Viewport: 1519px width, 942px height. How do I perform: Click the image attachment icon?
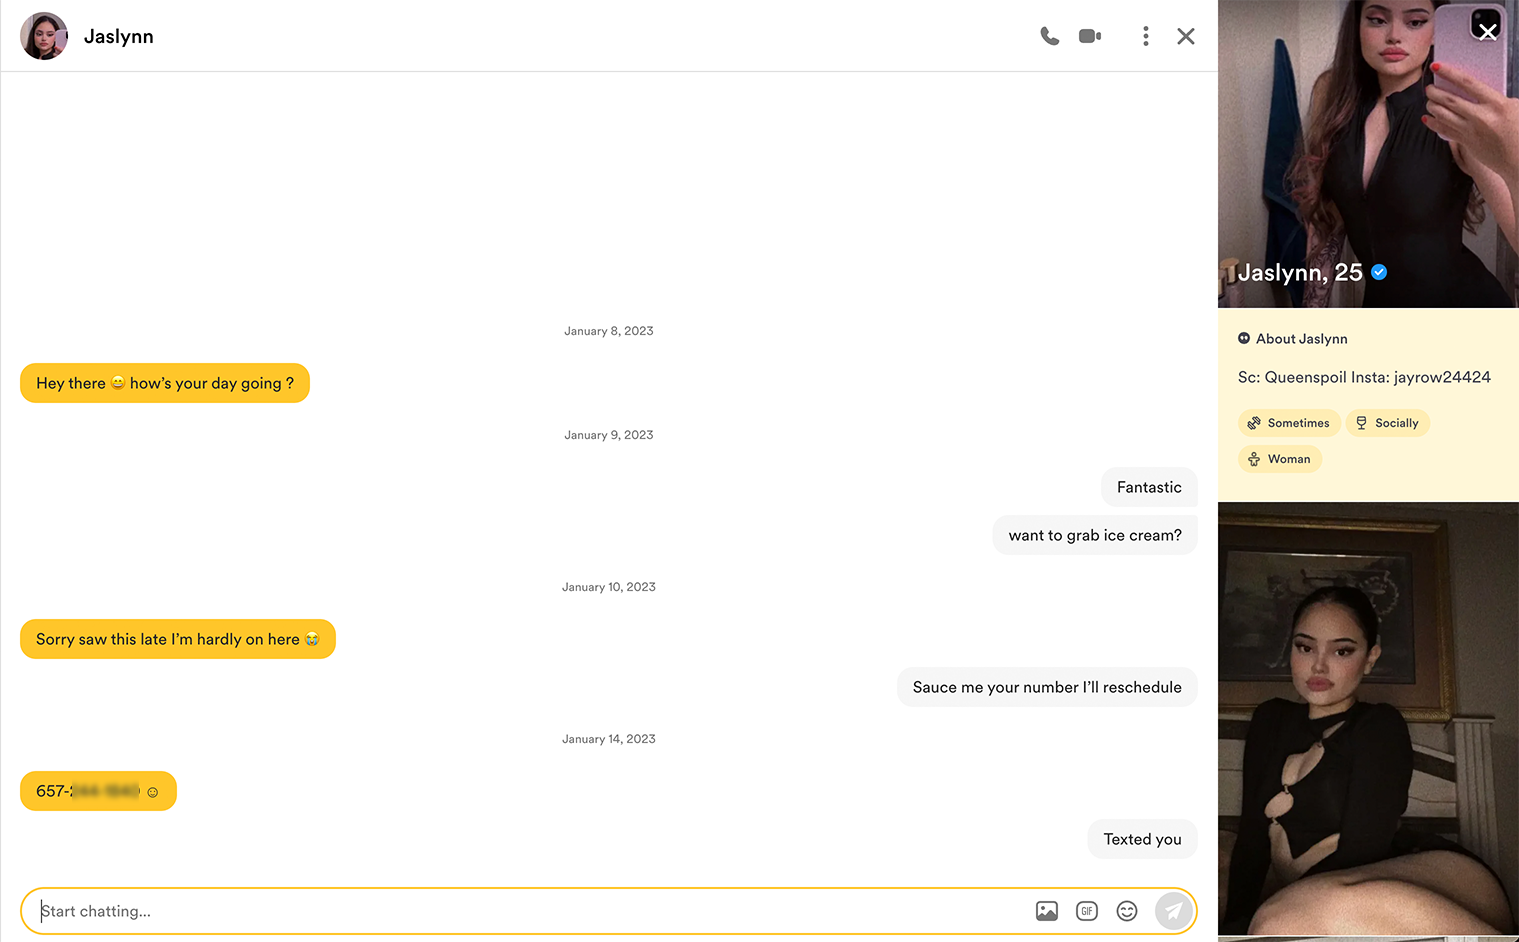(x=1047, y=911)
